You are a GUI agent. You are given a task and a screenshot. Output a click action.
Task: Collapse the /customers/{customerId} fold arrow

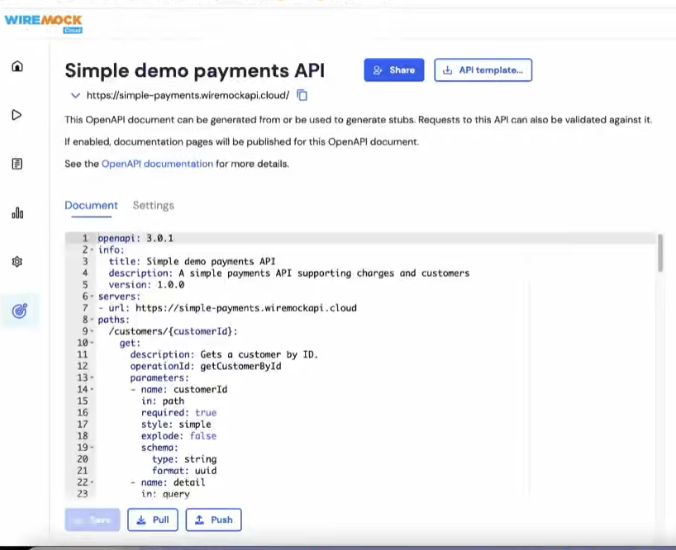[x=92, y=331]
